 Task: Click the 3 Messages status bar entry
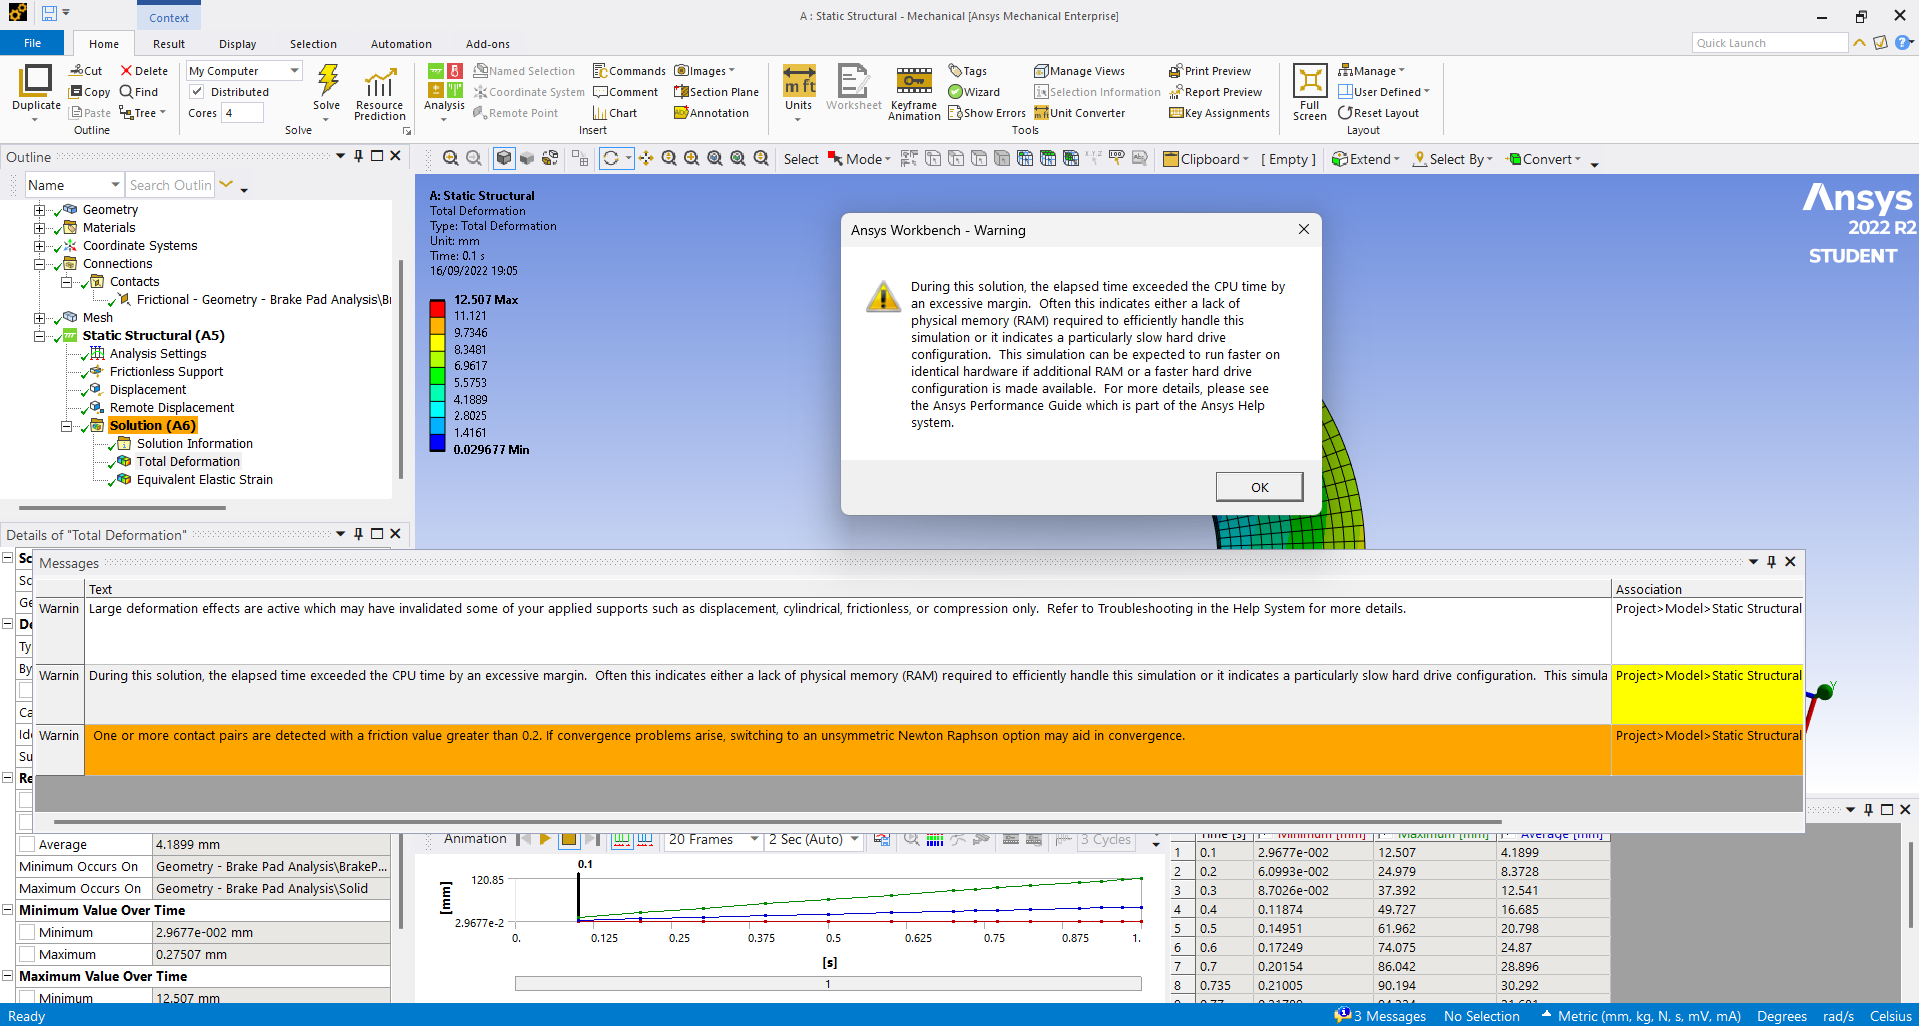[x=1381, y=1016]
